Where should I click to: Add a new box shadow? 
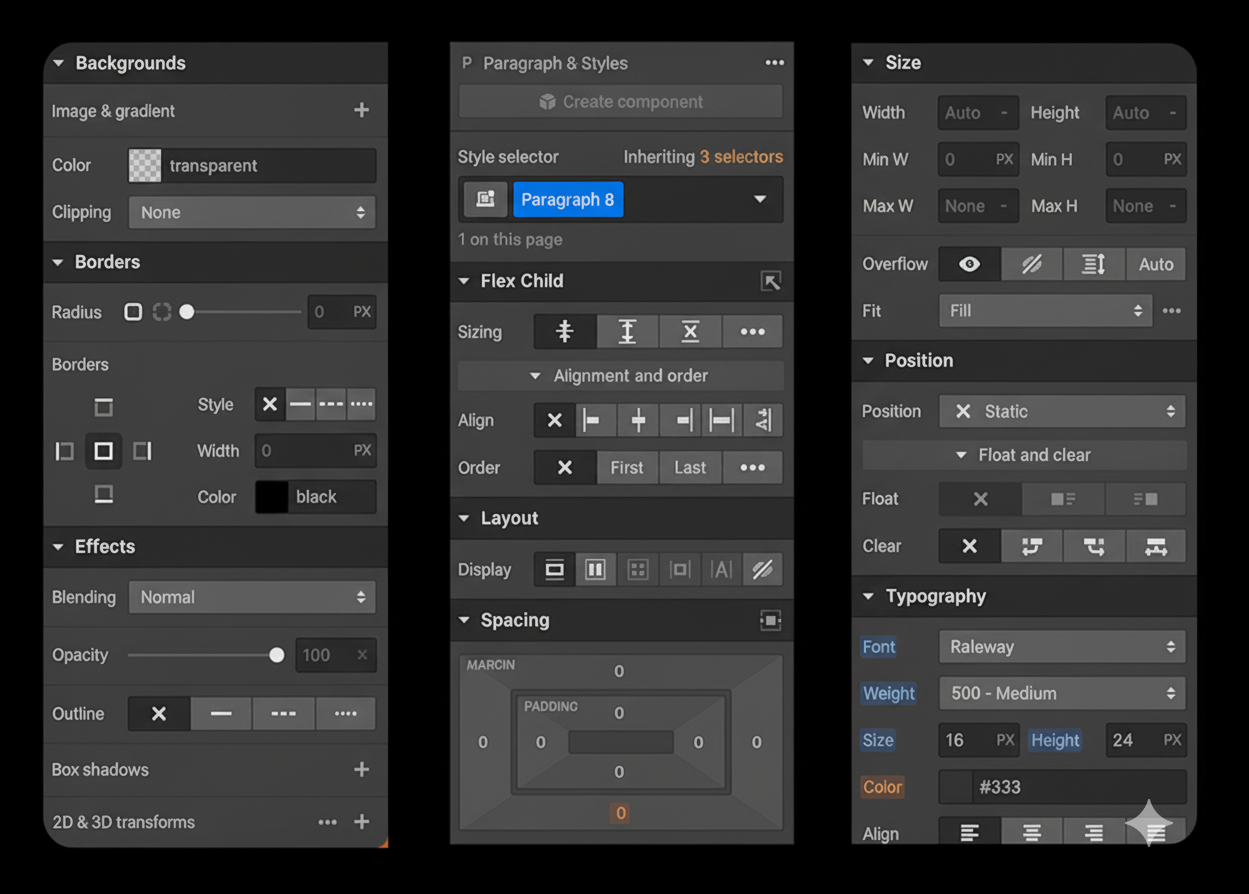click(361, 769)
